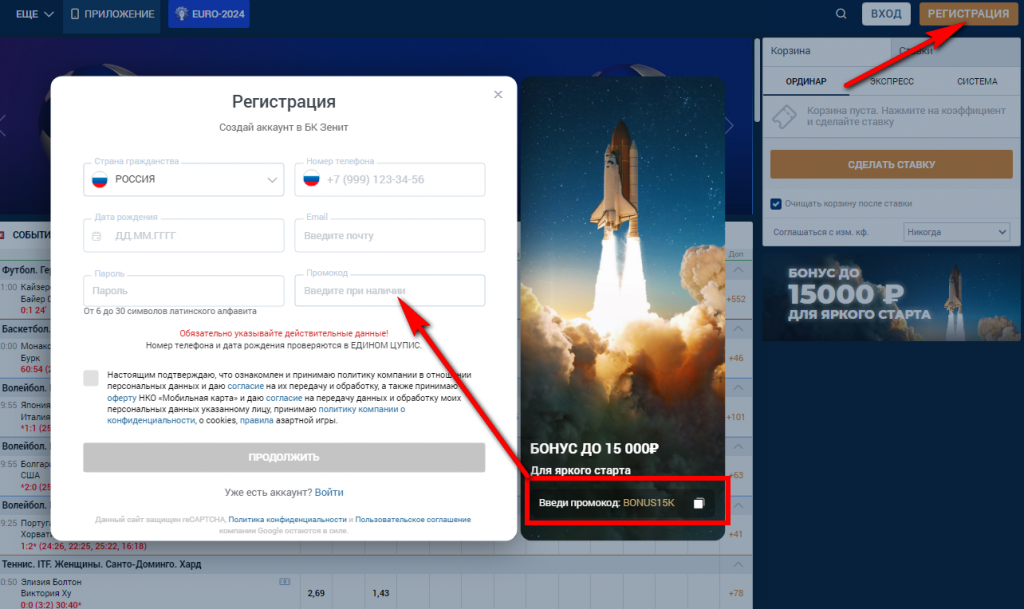Open Пользовательское соглашение link
This screenshot has width=1024, height=609.
pos(413,520)
